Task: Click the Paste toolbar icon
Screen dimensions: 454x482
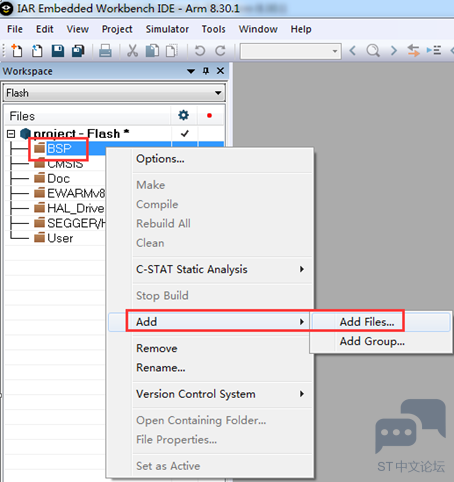Action: (x=172, y=51)
